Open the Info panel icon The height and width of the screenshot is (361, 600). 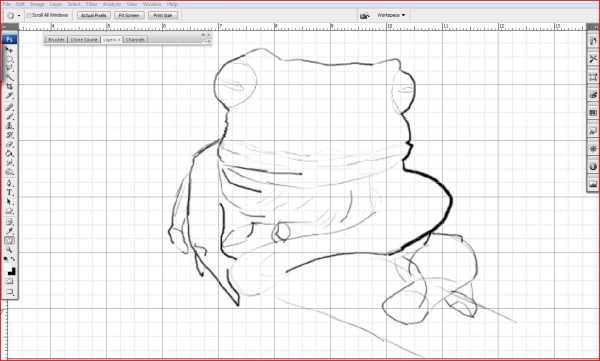593,167
